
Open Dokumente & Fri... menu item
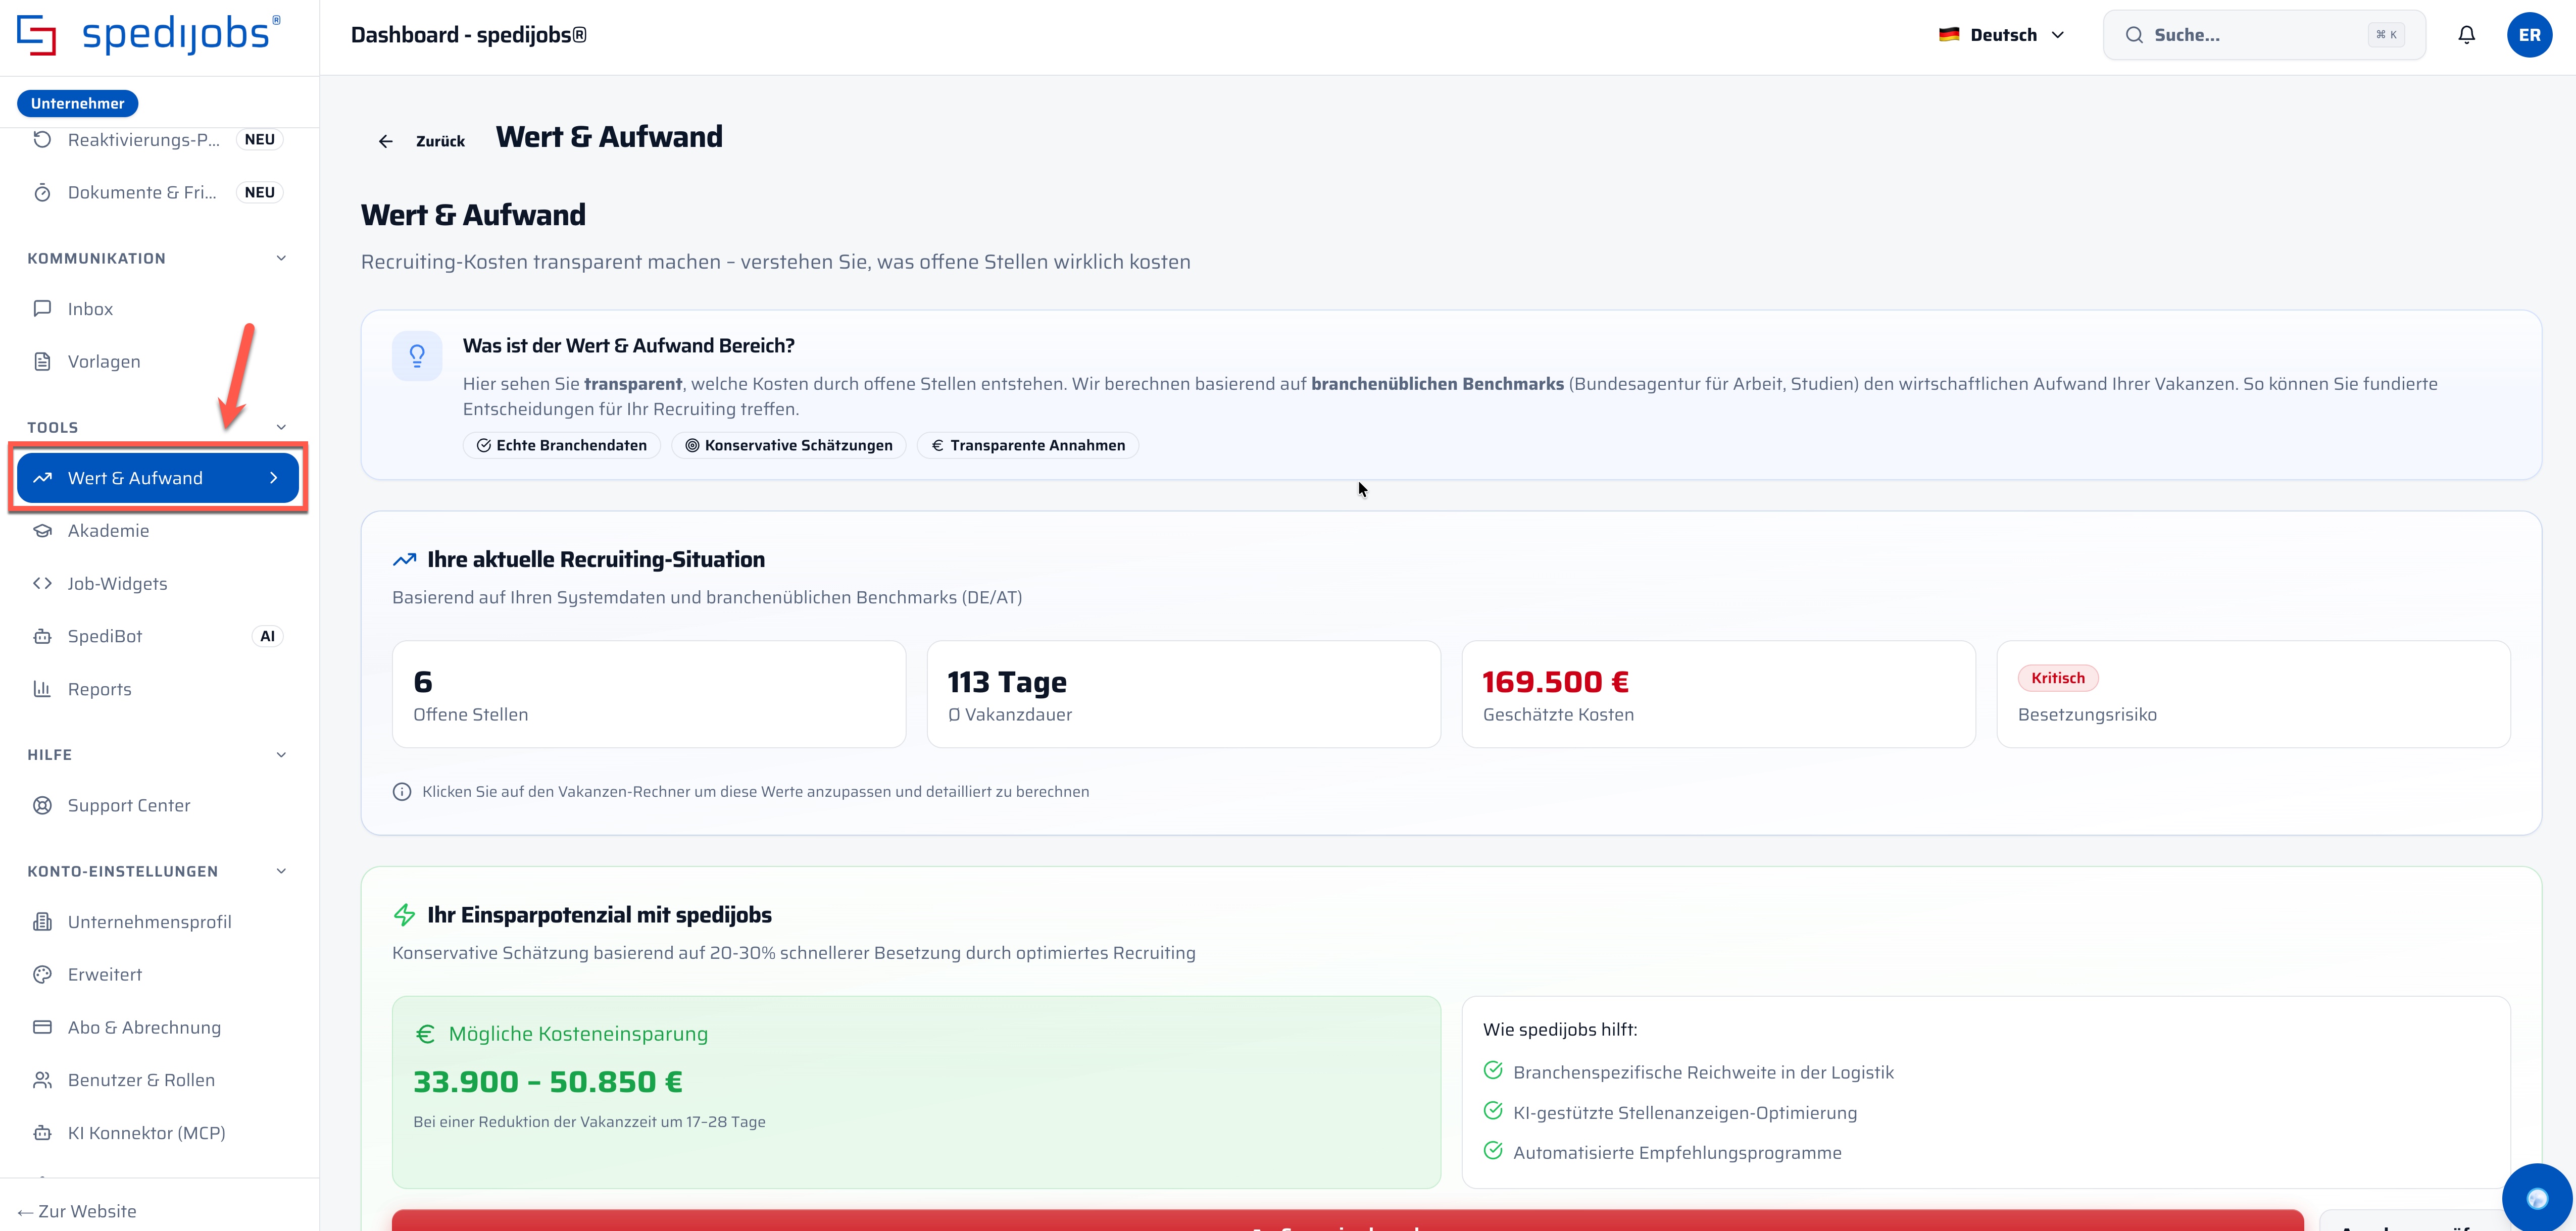158,192
